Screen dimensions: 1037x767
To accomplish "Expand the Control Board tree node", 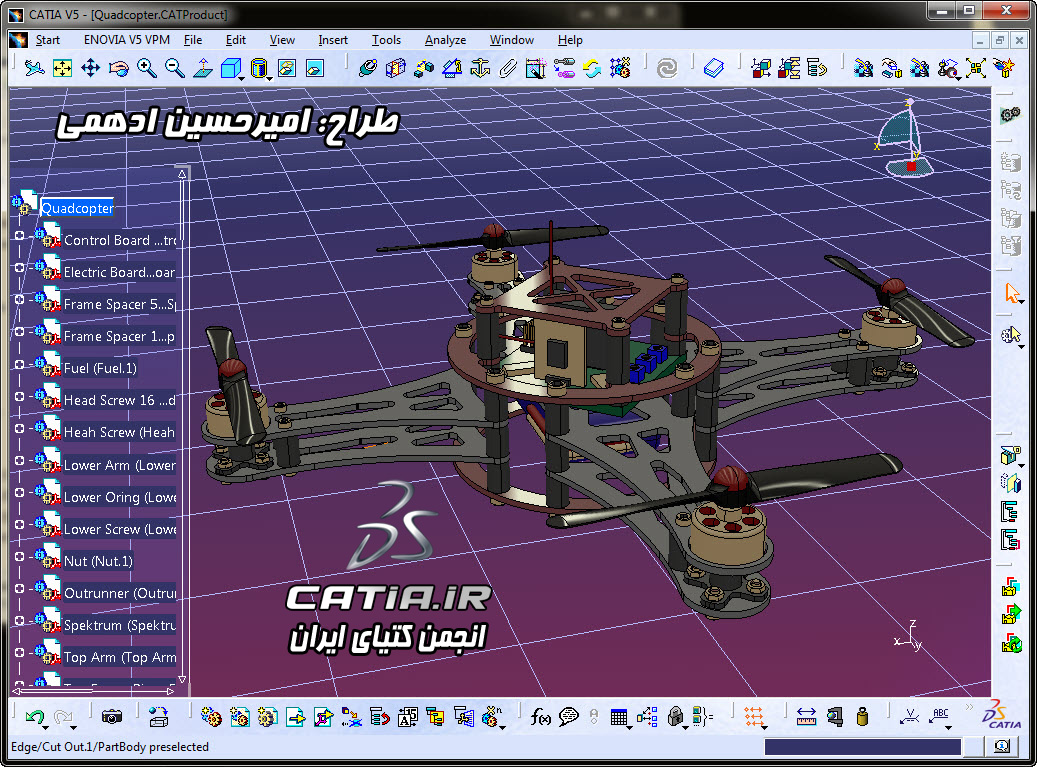I will pos(19,235).
